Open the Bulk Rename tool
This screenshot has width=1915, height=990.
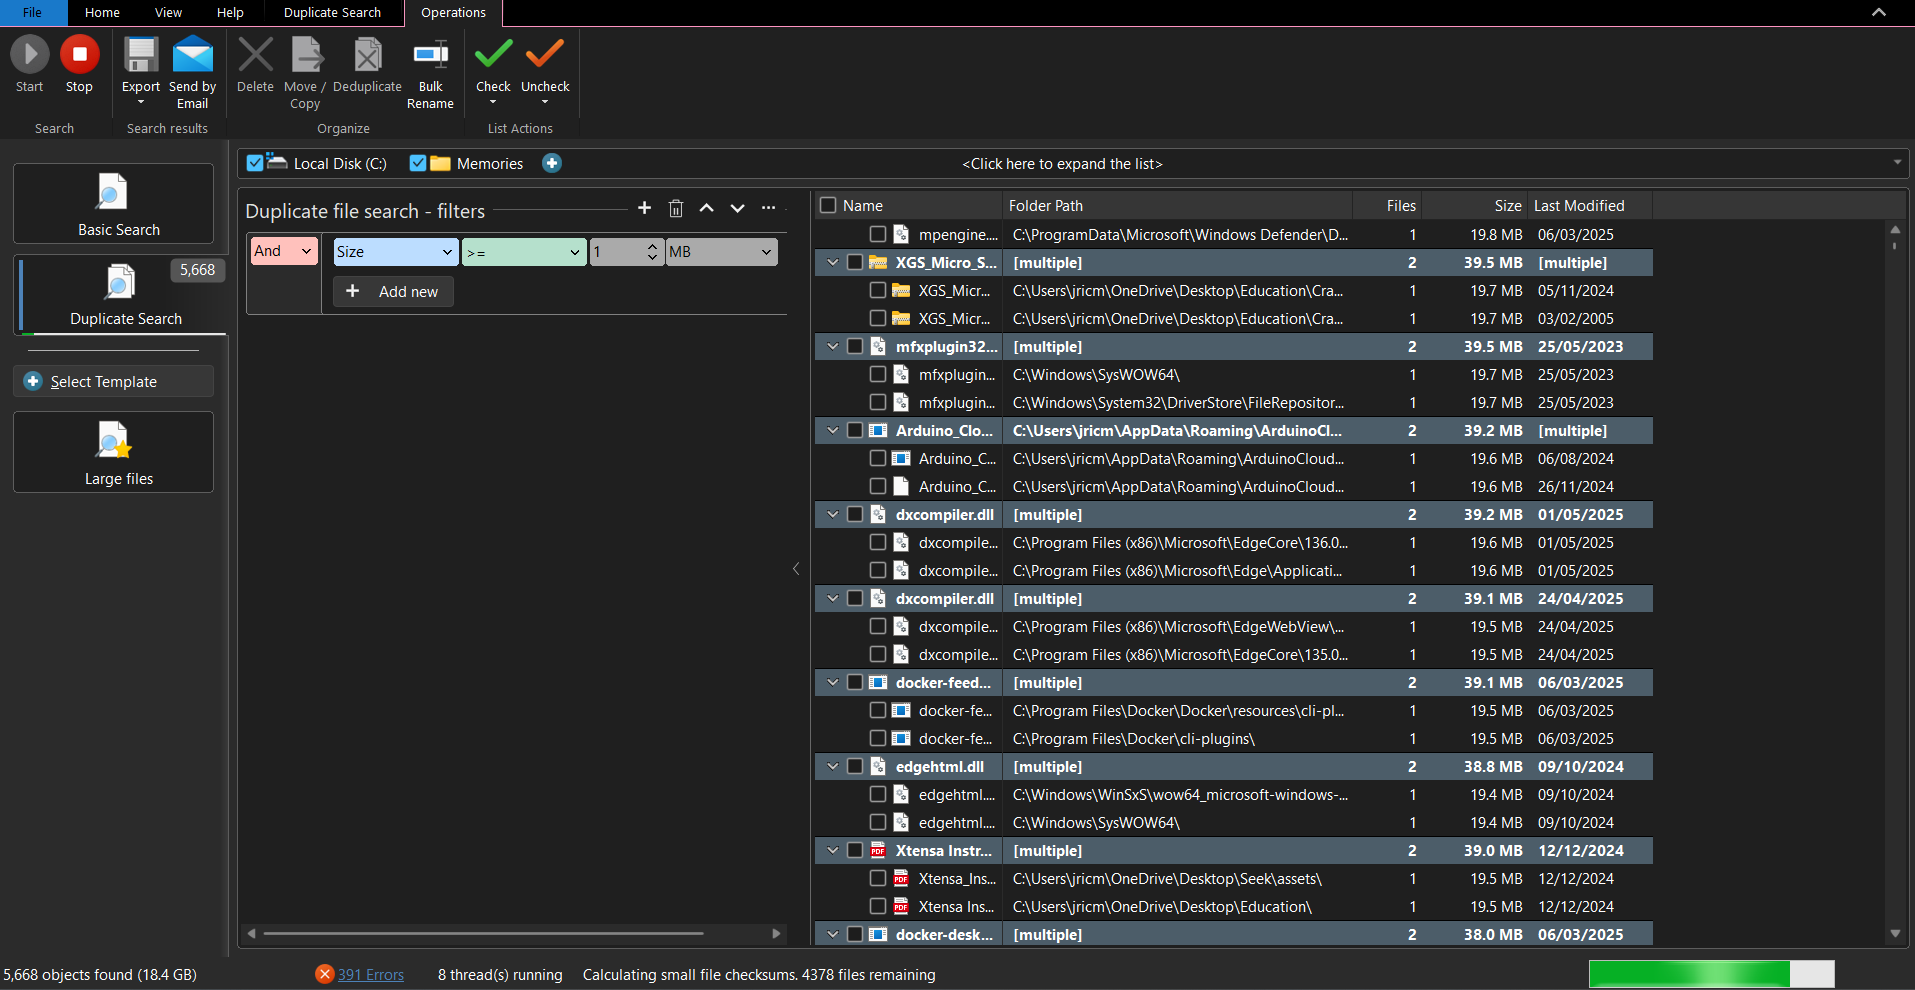pyautogui.click(x=430, y=55)
